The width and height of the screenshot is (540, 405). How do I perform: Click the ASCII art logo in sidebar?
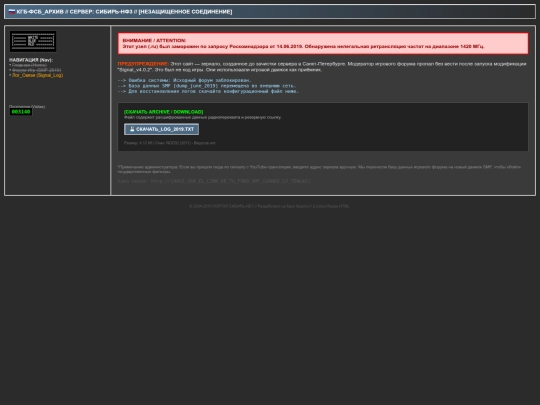click(33, 41)
